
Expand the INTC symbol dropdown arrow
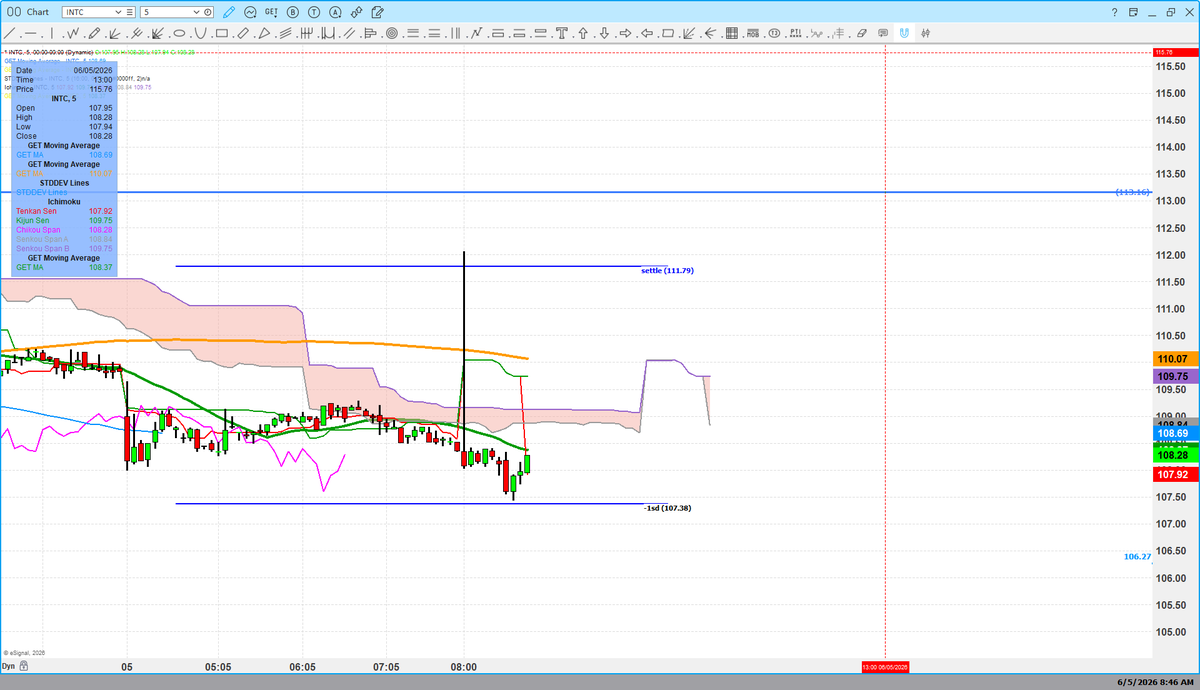[118, 12]
